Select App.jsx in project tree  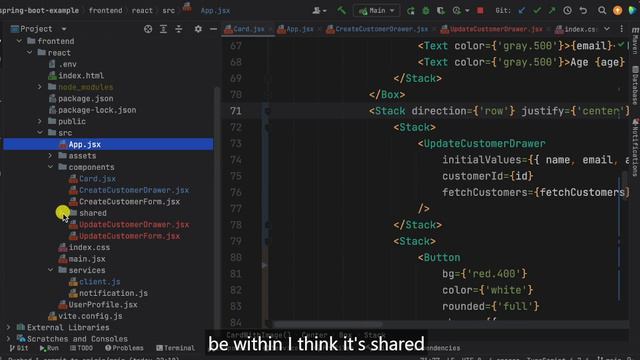pyautogui.click(x=108, y=144)
